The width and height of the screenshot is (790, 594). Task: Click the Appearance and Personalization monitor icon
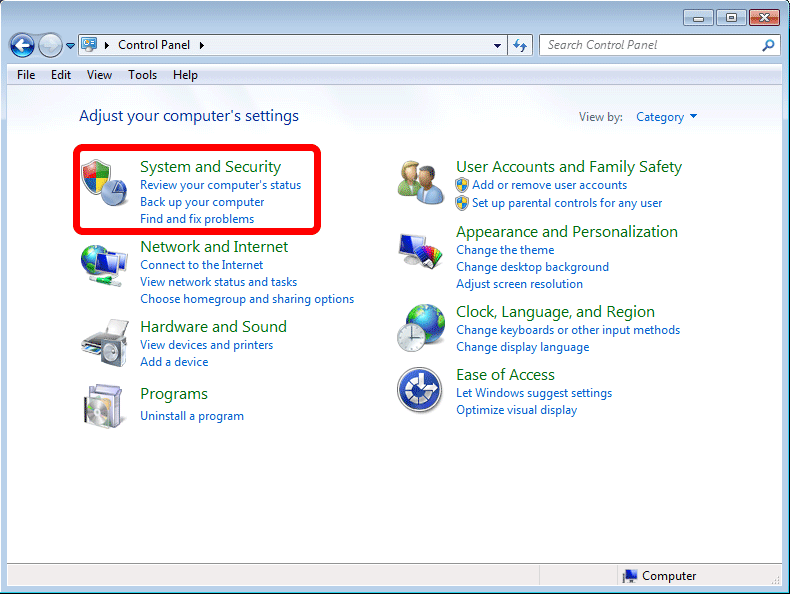[420, 250]
